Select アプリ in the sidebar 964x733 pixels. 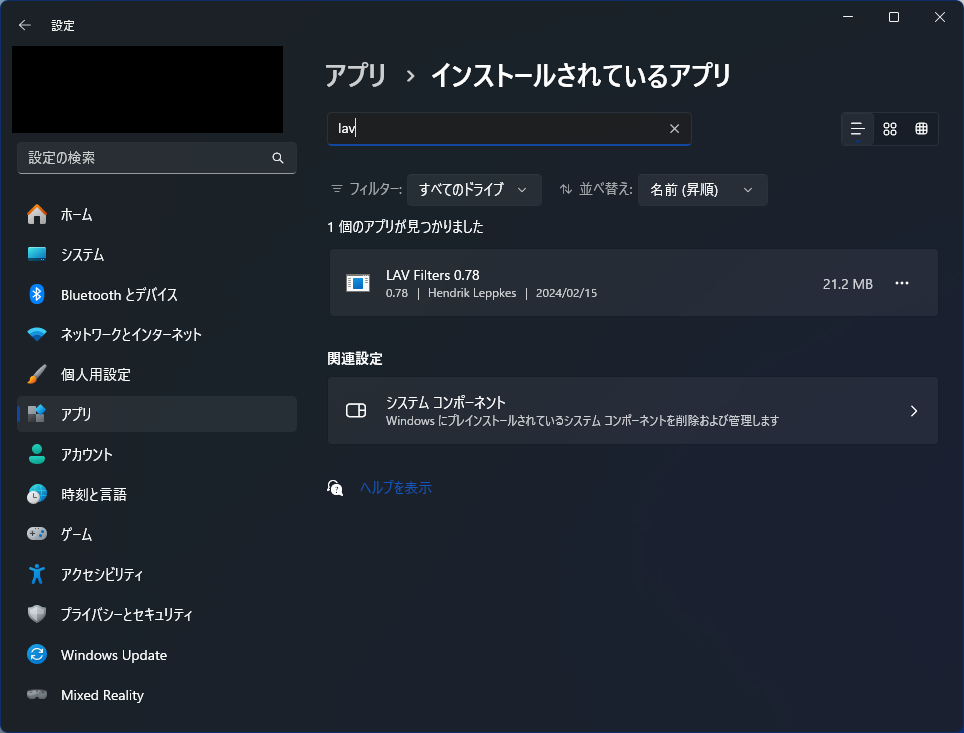tap(157, 414)
